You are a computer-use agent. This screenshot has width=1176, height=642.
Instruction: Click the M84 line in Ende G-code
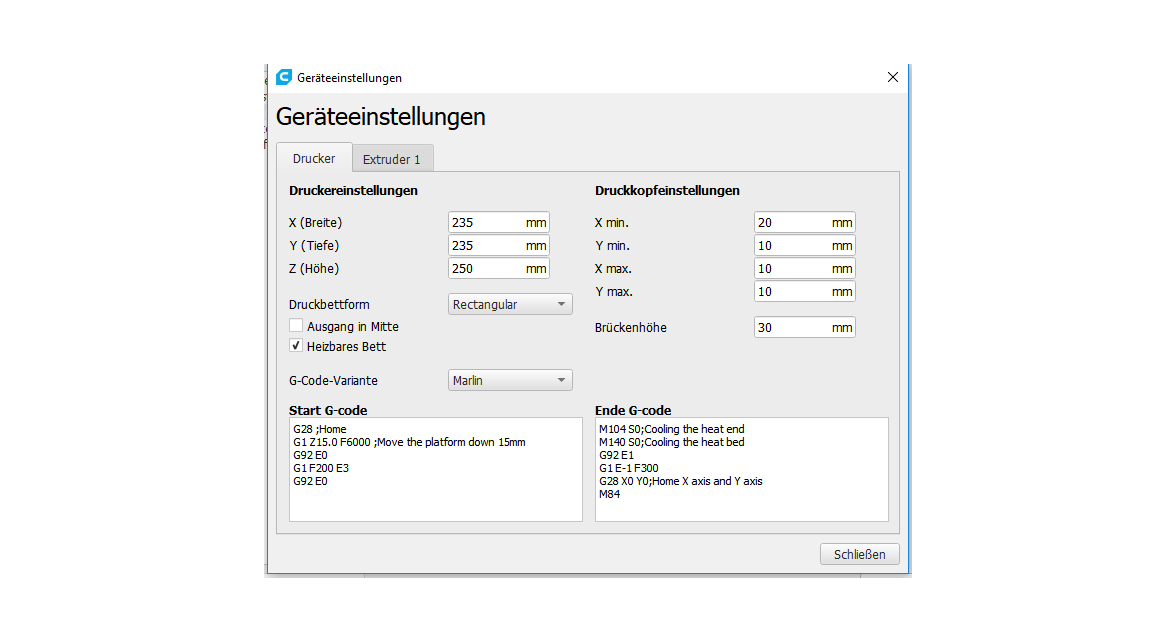tap(610, 494)
